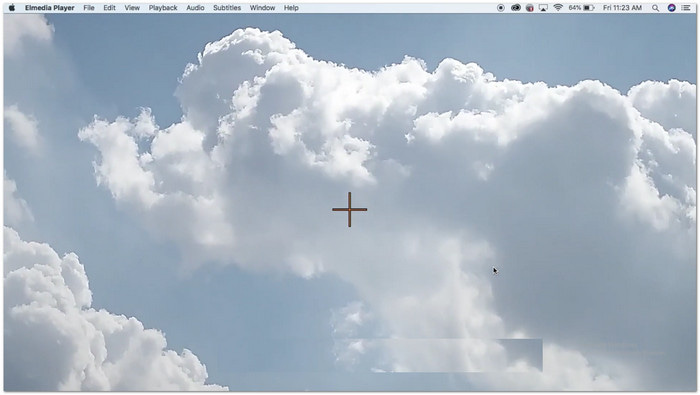Click the red badge status icon

pyautogui.click(x=530, y=8)
